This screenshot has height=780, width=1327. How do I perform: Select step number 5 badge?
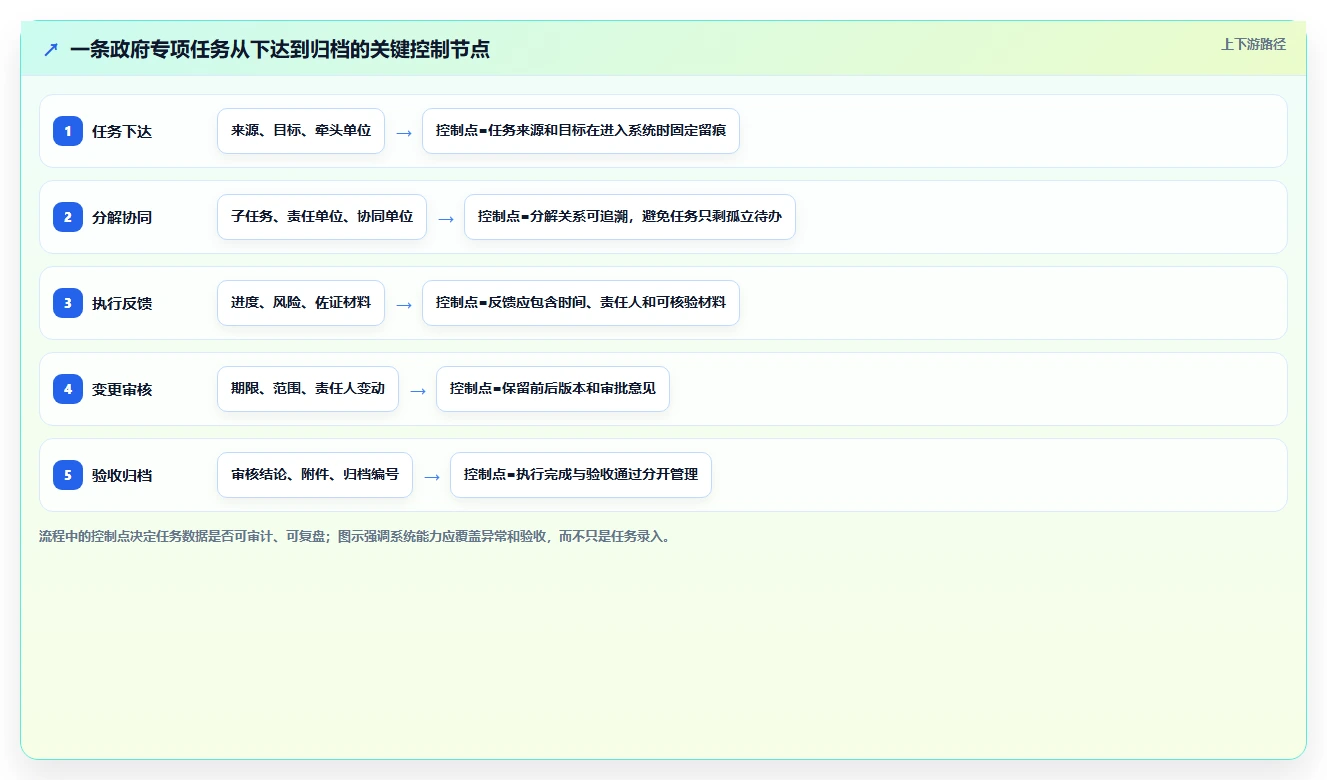68,475
